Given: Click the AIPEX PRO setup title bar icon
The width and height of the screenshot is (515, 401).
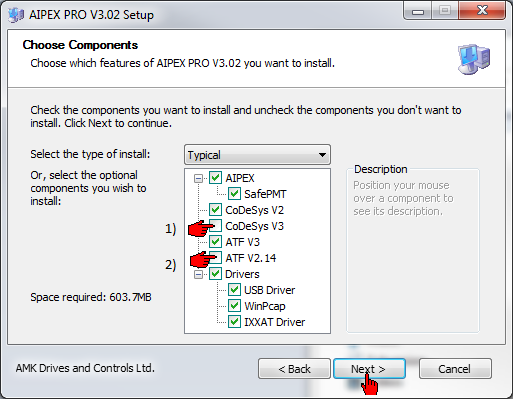Looking at the screenshot, I should coord(16,15).
